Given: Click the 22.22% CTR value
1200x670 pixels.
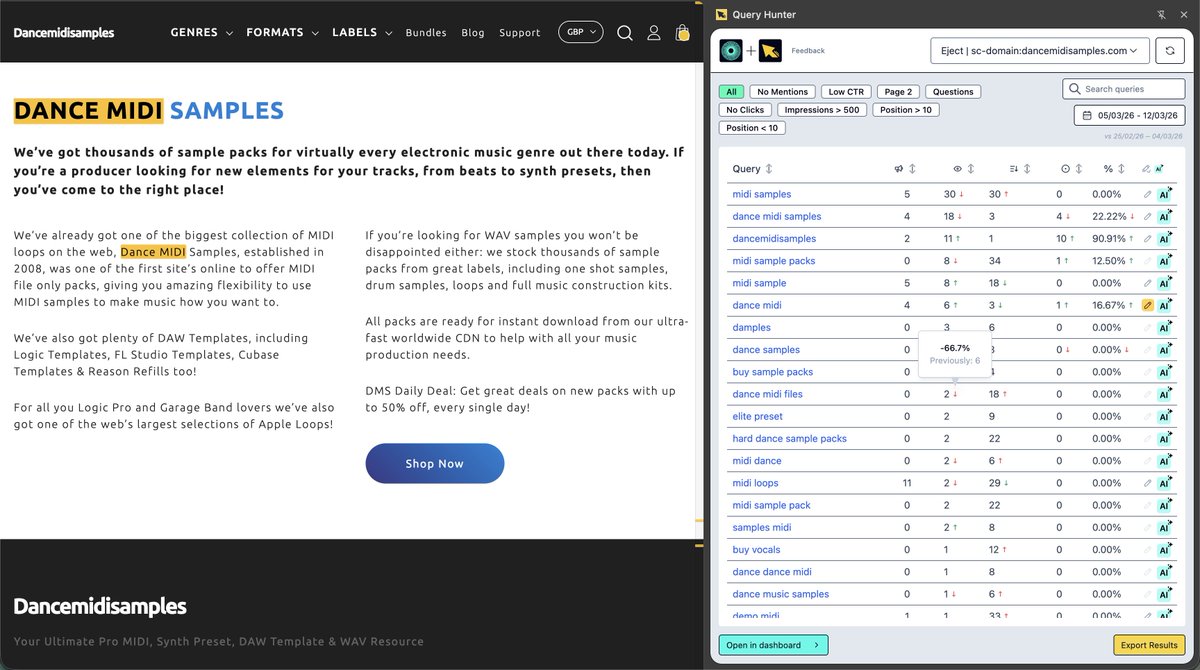Looking at the screenshot, I should point(1109,216).
